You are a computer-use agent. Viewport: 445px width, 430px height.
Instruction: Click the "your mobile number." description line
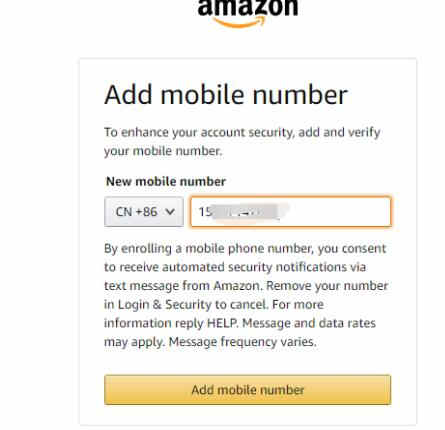pos(163,151)
